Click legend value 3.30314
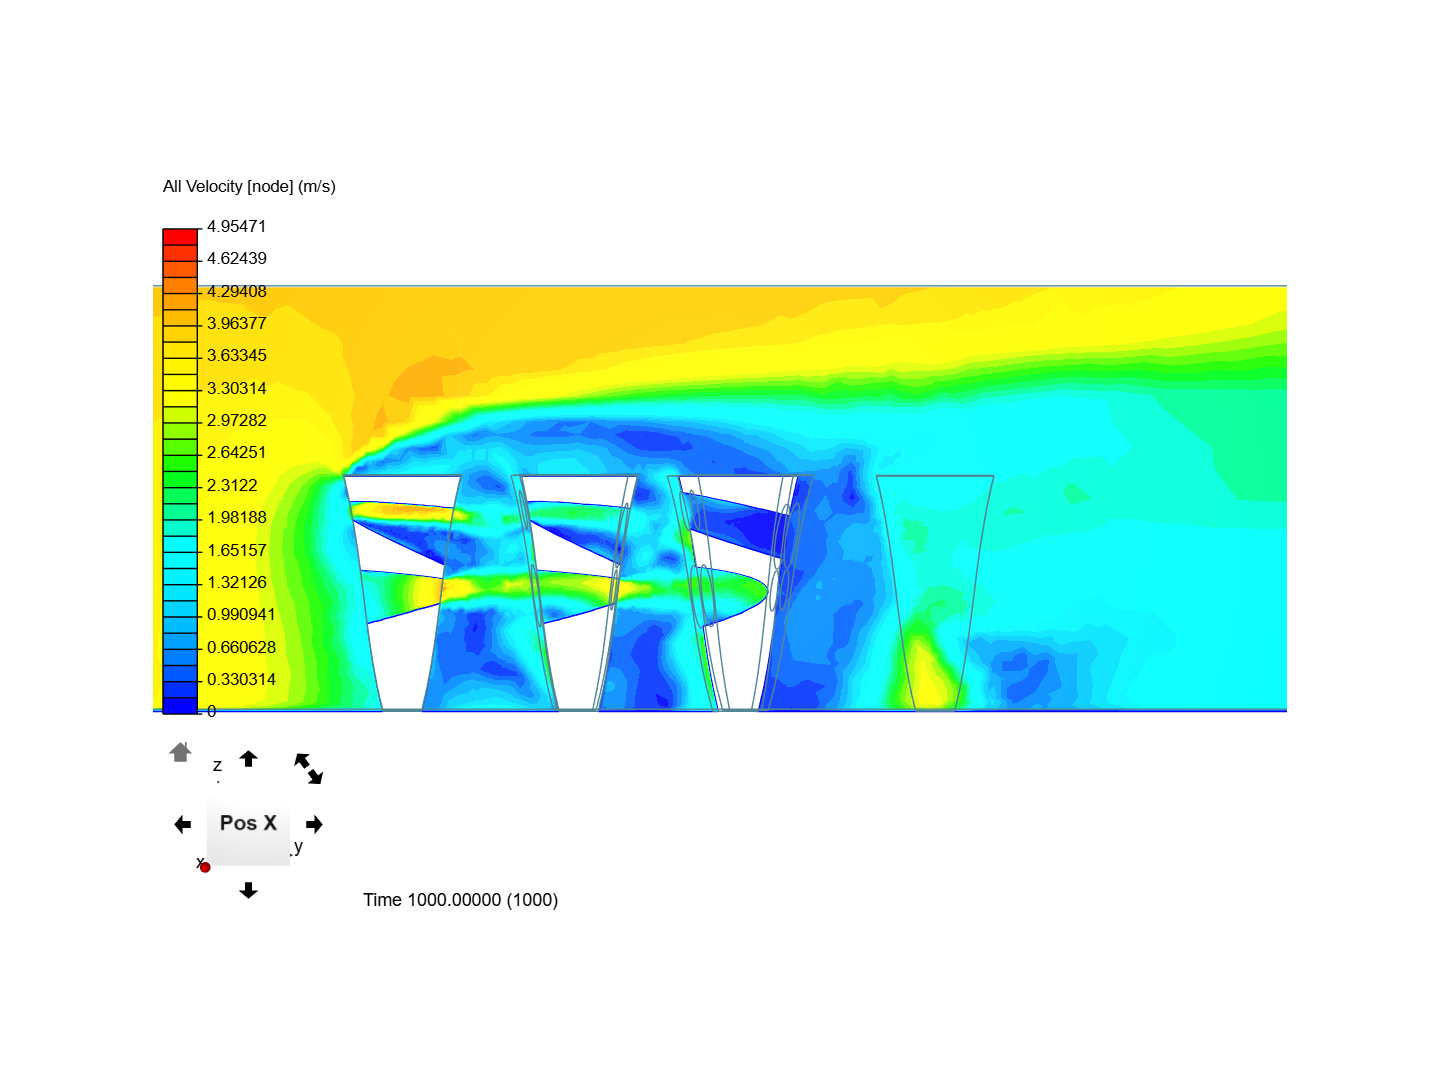This screenshot has width=1440, height=1080. [x=237, y=389]
